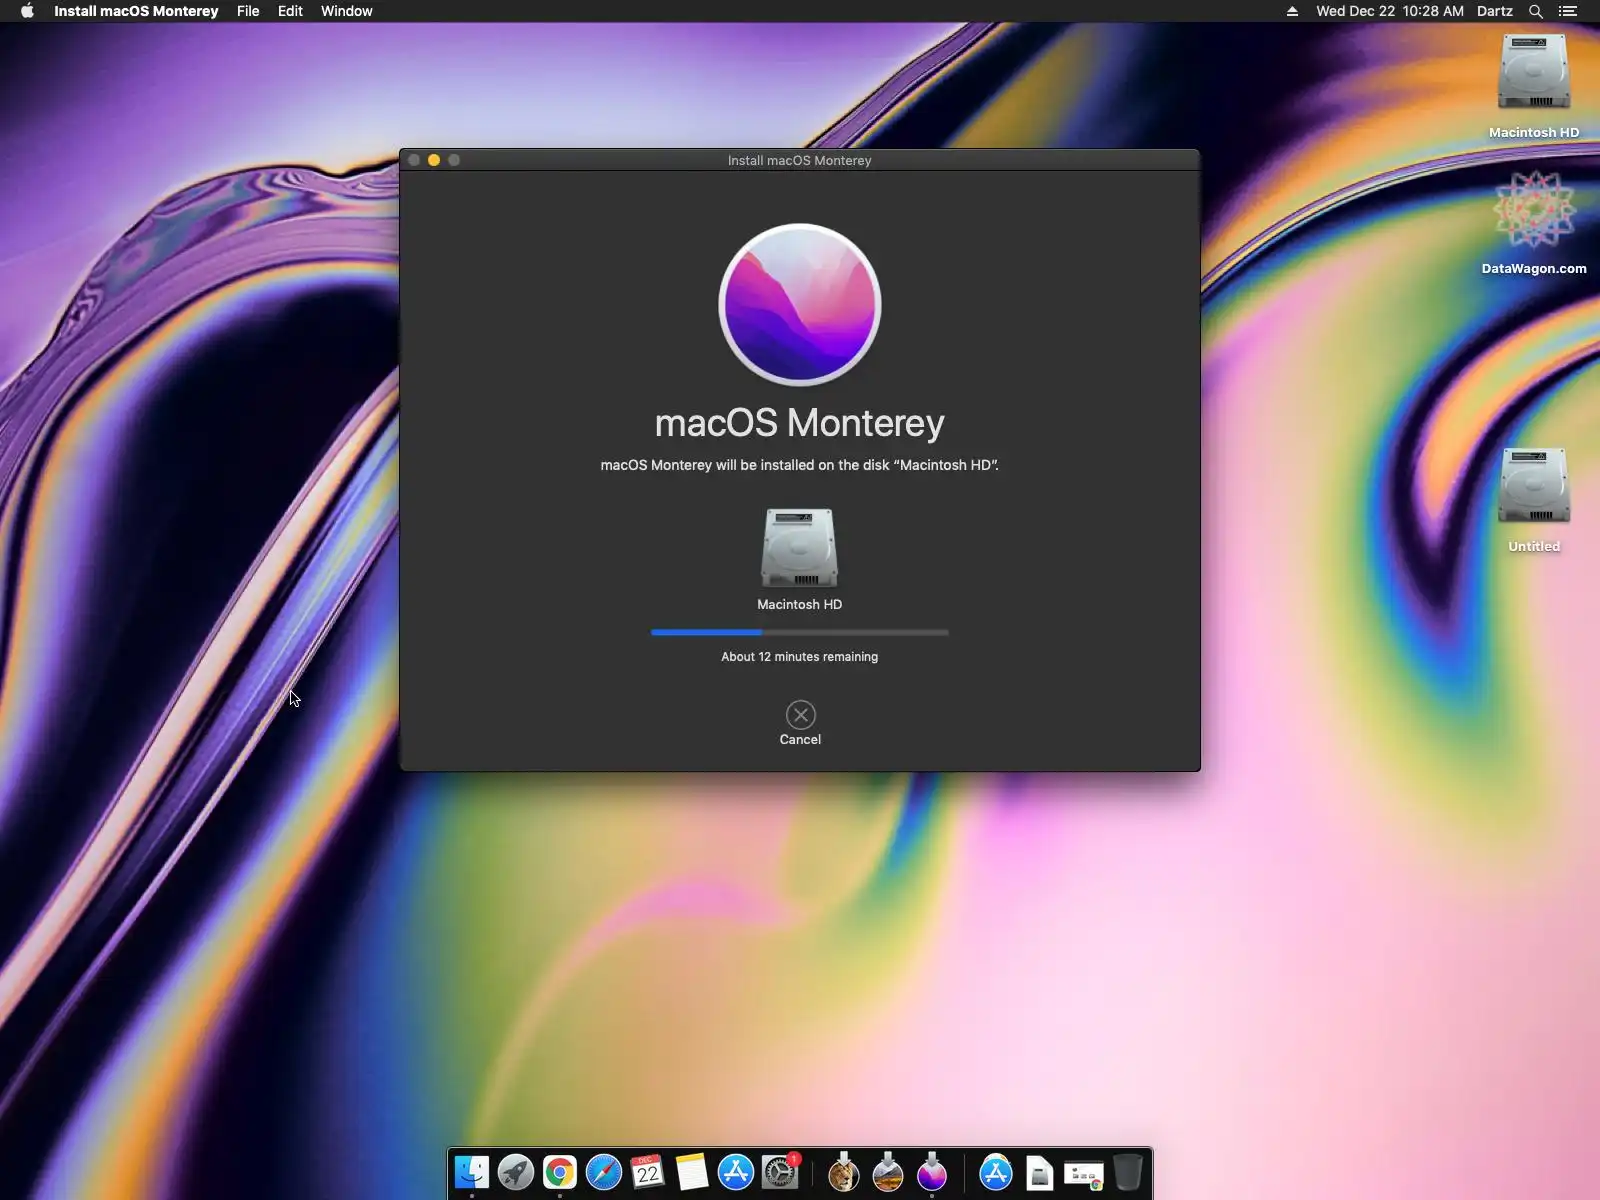Click the eject icon in the menu bar
1600x1200 pixels.
(1292, 11)
